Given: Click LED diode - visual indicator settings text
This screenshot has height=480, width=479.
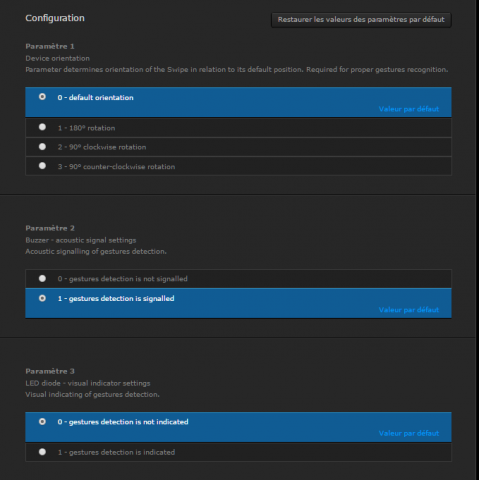Looking at the screenshot, I should tap(88, 383).
